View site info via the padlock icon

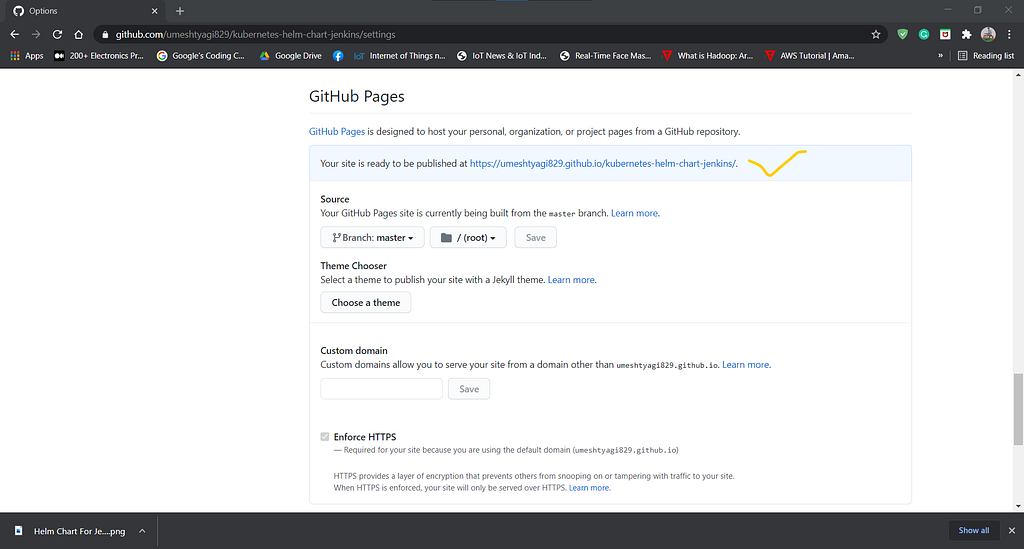tap(104, 35)
